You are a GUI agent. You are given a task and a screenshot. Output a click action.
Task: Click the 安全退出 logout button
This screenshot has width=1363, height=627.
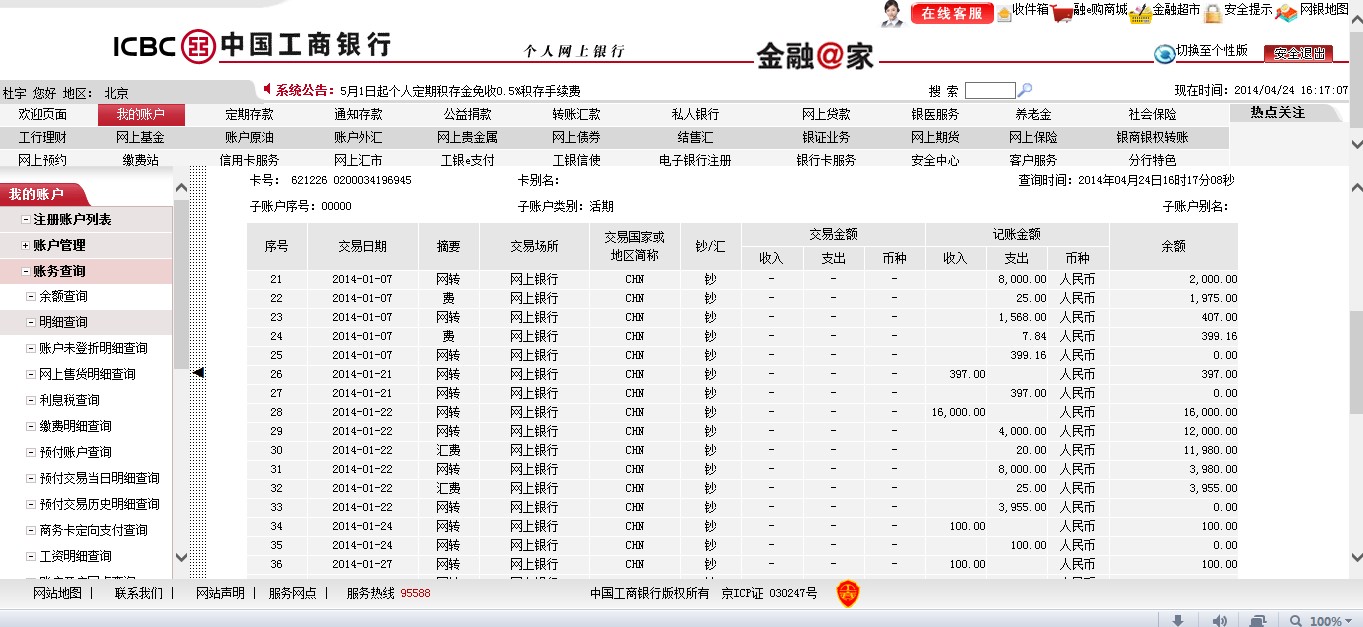pos(1298,54)
